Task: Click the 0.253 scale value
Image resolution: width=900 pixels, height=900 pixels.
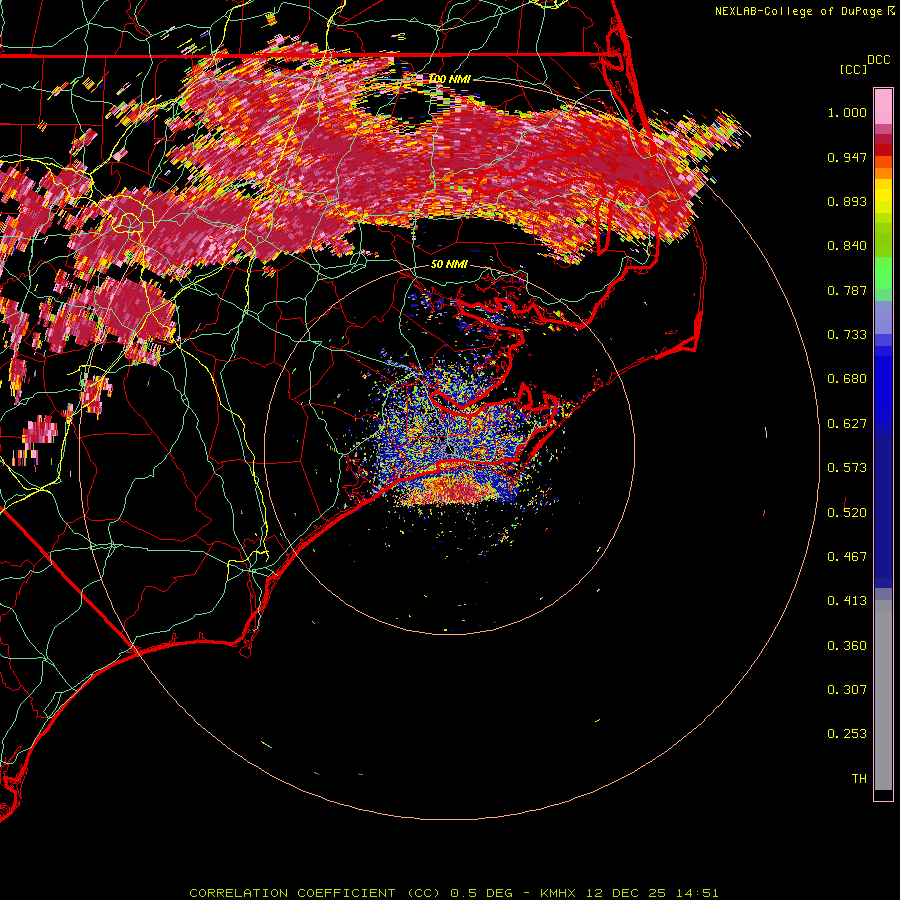Action: (x=847, y=734)
